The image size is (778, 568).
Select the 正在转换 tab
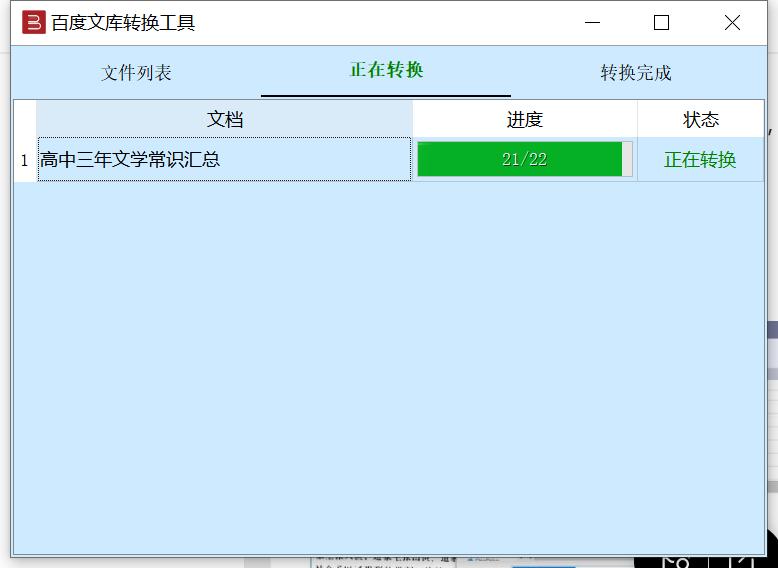pos(387,70)
